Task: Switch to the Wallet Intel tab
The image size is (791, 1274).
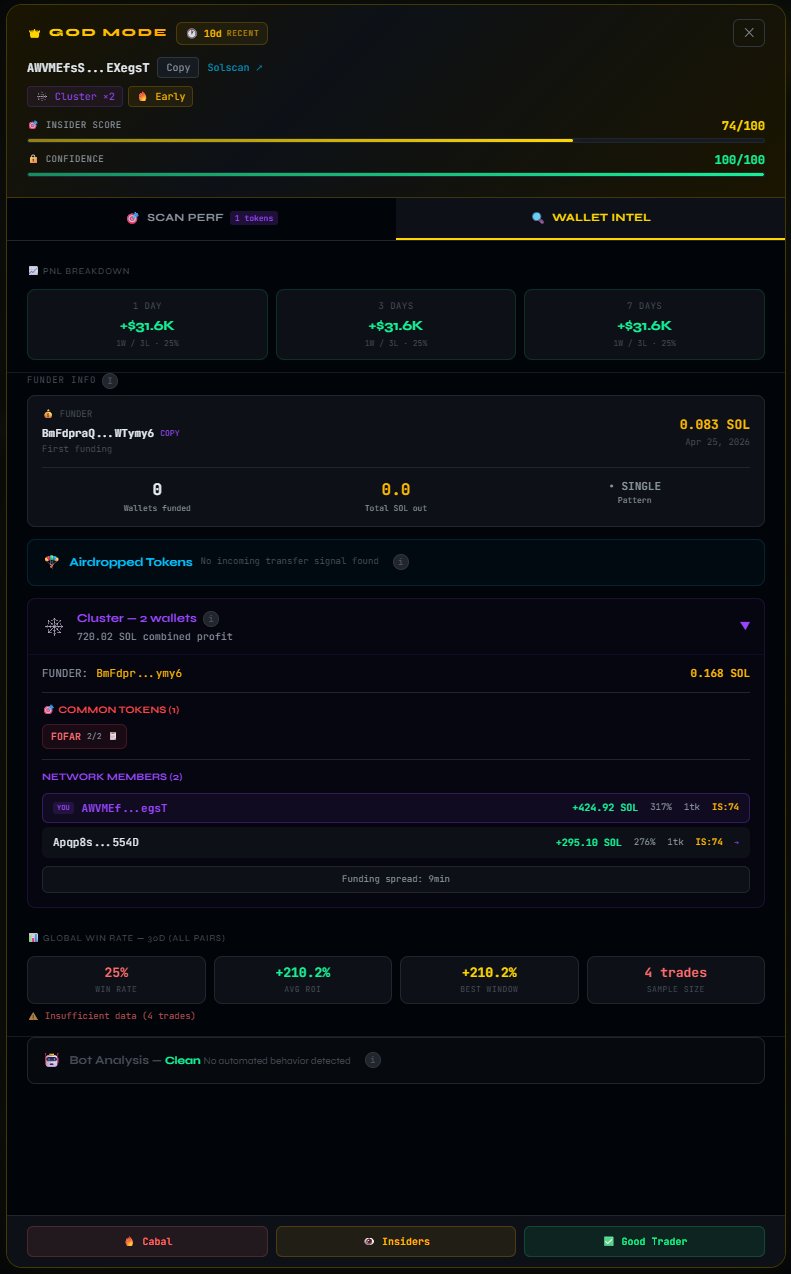Action: (590, 218)
